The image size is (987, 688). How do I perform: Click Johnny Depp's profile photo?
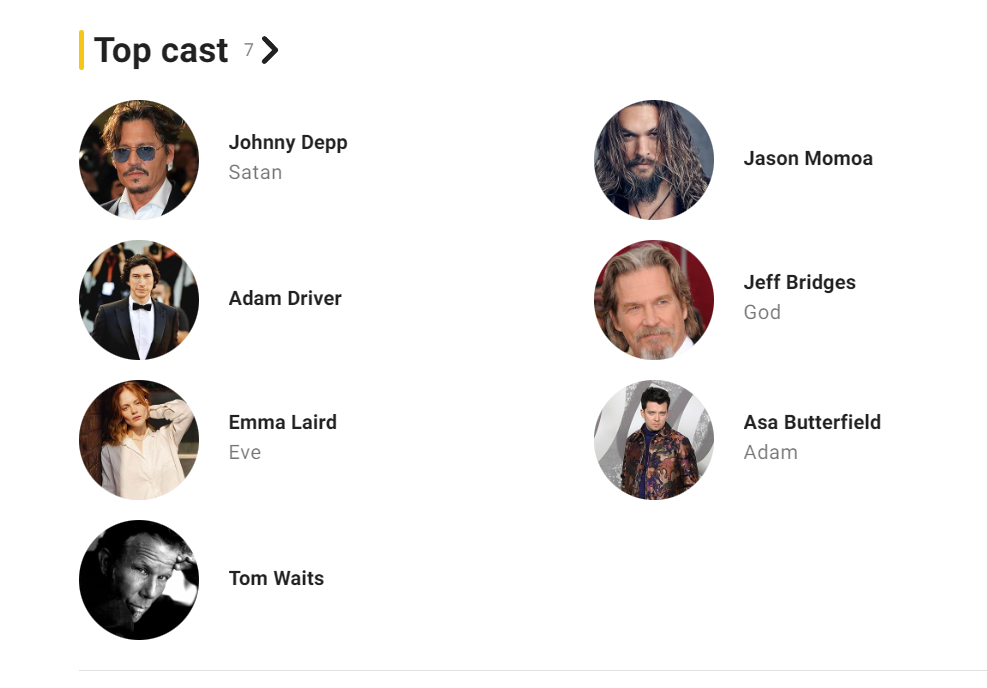(139, 159)
